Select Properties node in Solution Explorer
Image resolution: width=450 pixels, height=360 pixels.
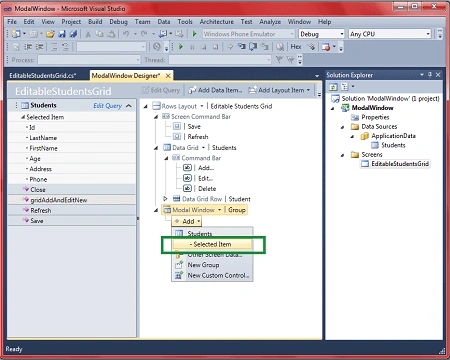(x=375, y=117)
